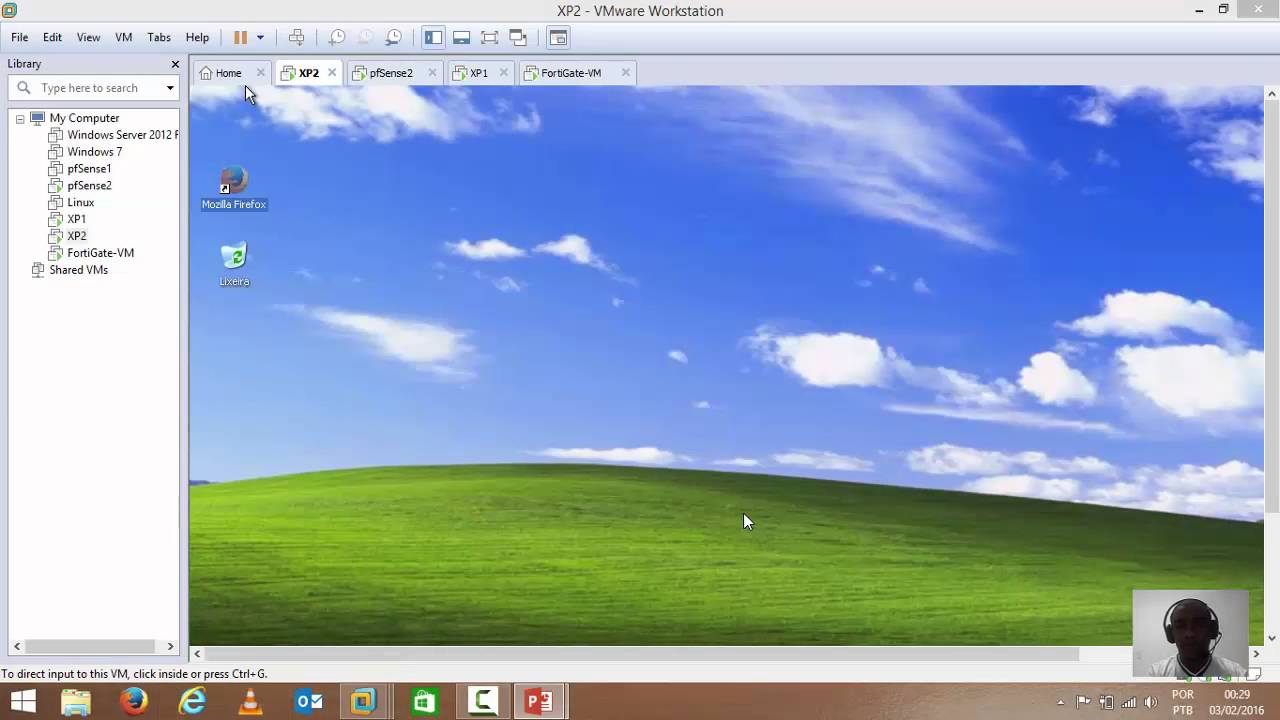The image size is (1280, 720).
Task: Click VM view scroll up arrow
Action: pos(1272,94)
